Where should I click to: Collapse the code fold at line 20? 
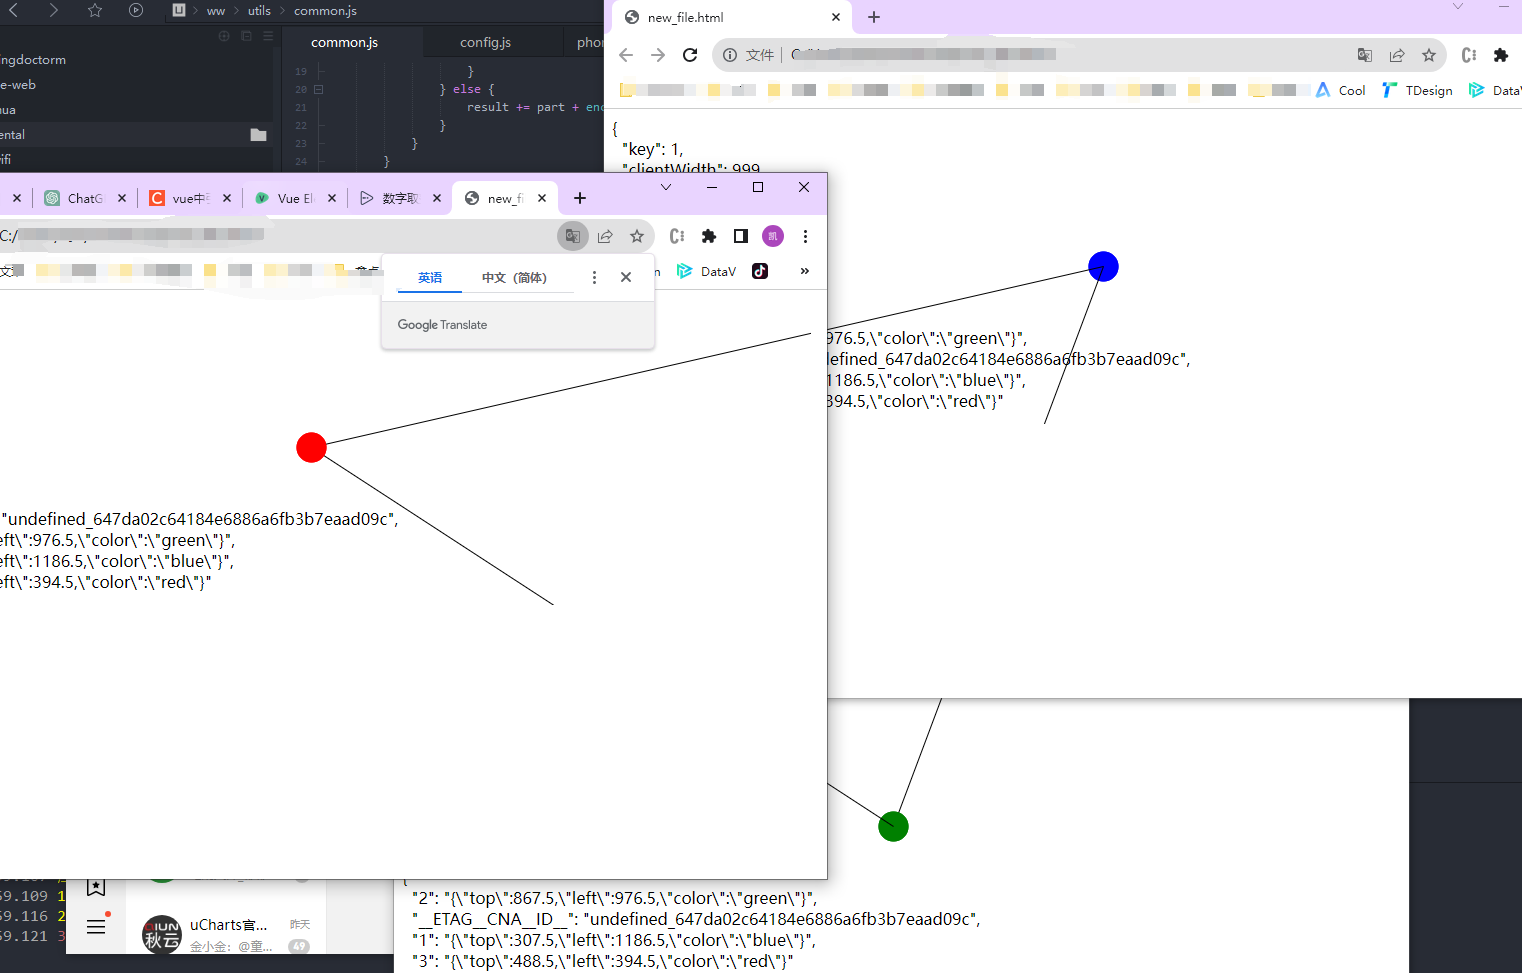click(x=319, y=89)
